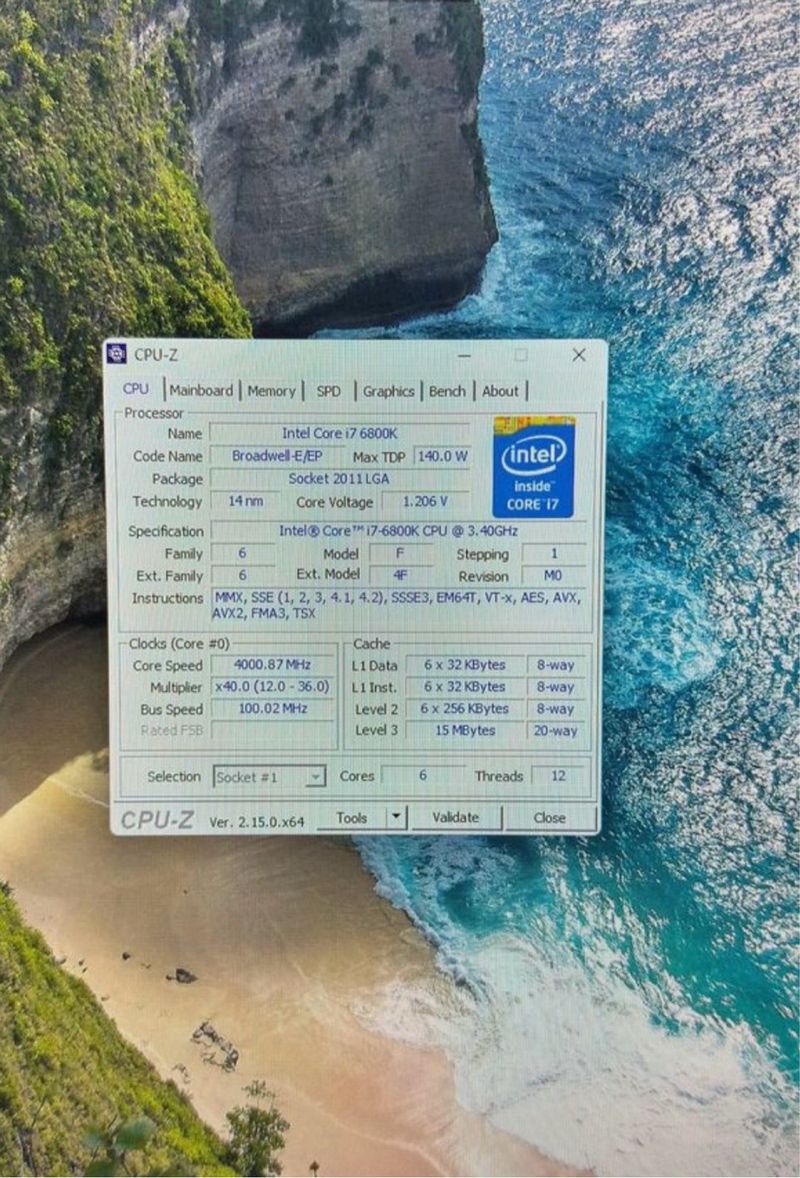Click the Instructions list text
This screenshot has width=800, height=1178.
398,606
